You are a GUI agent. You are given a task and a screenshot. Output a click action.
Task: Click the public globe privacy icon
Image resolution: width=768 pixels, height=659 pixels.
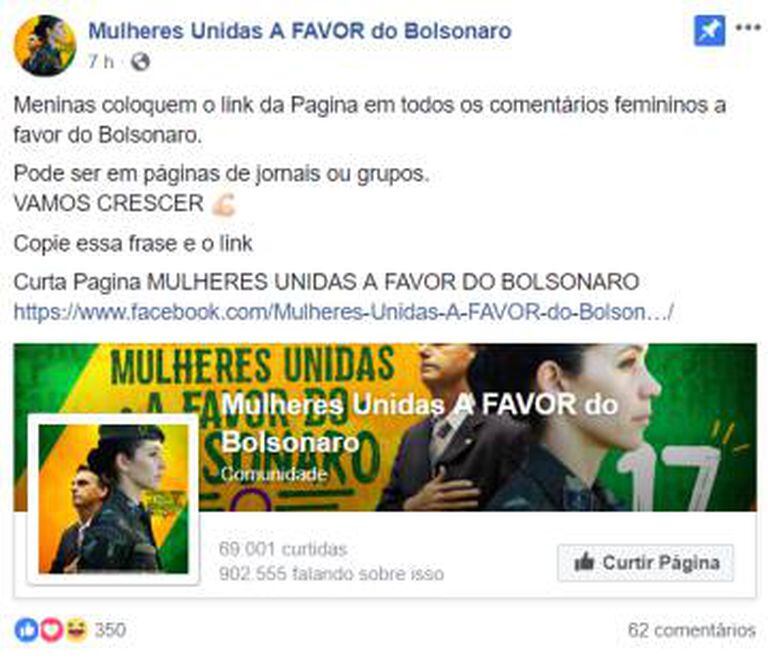[140, 62]
